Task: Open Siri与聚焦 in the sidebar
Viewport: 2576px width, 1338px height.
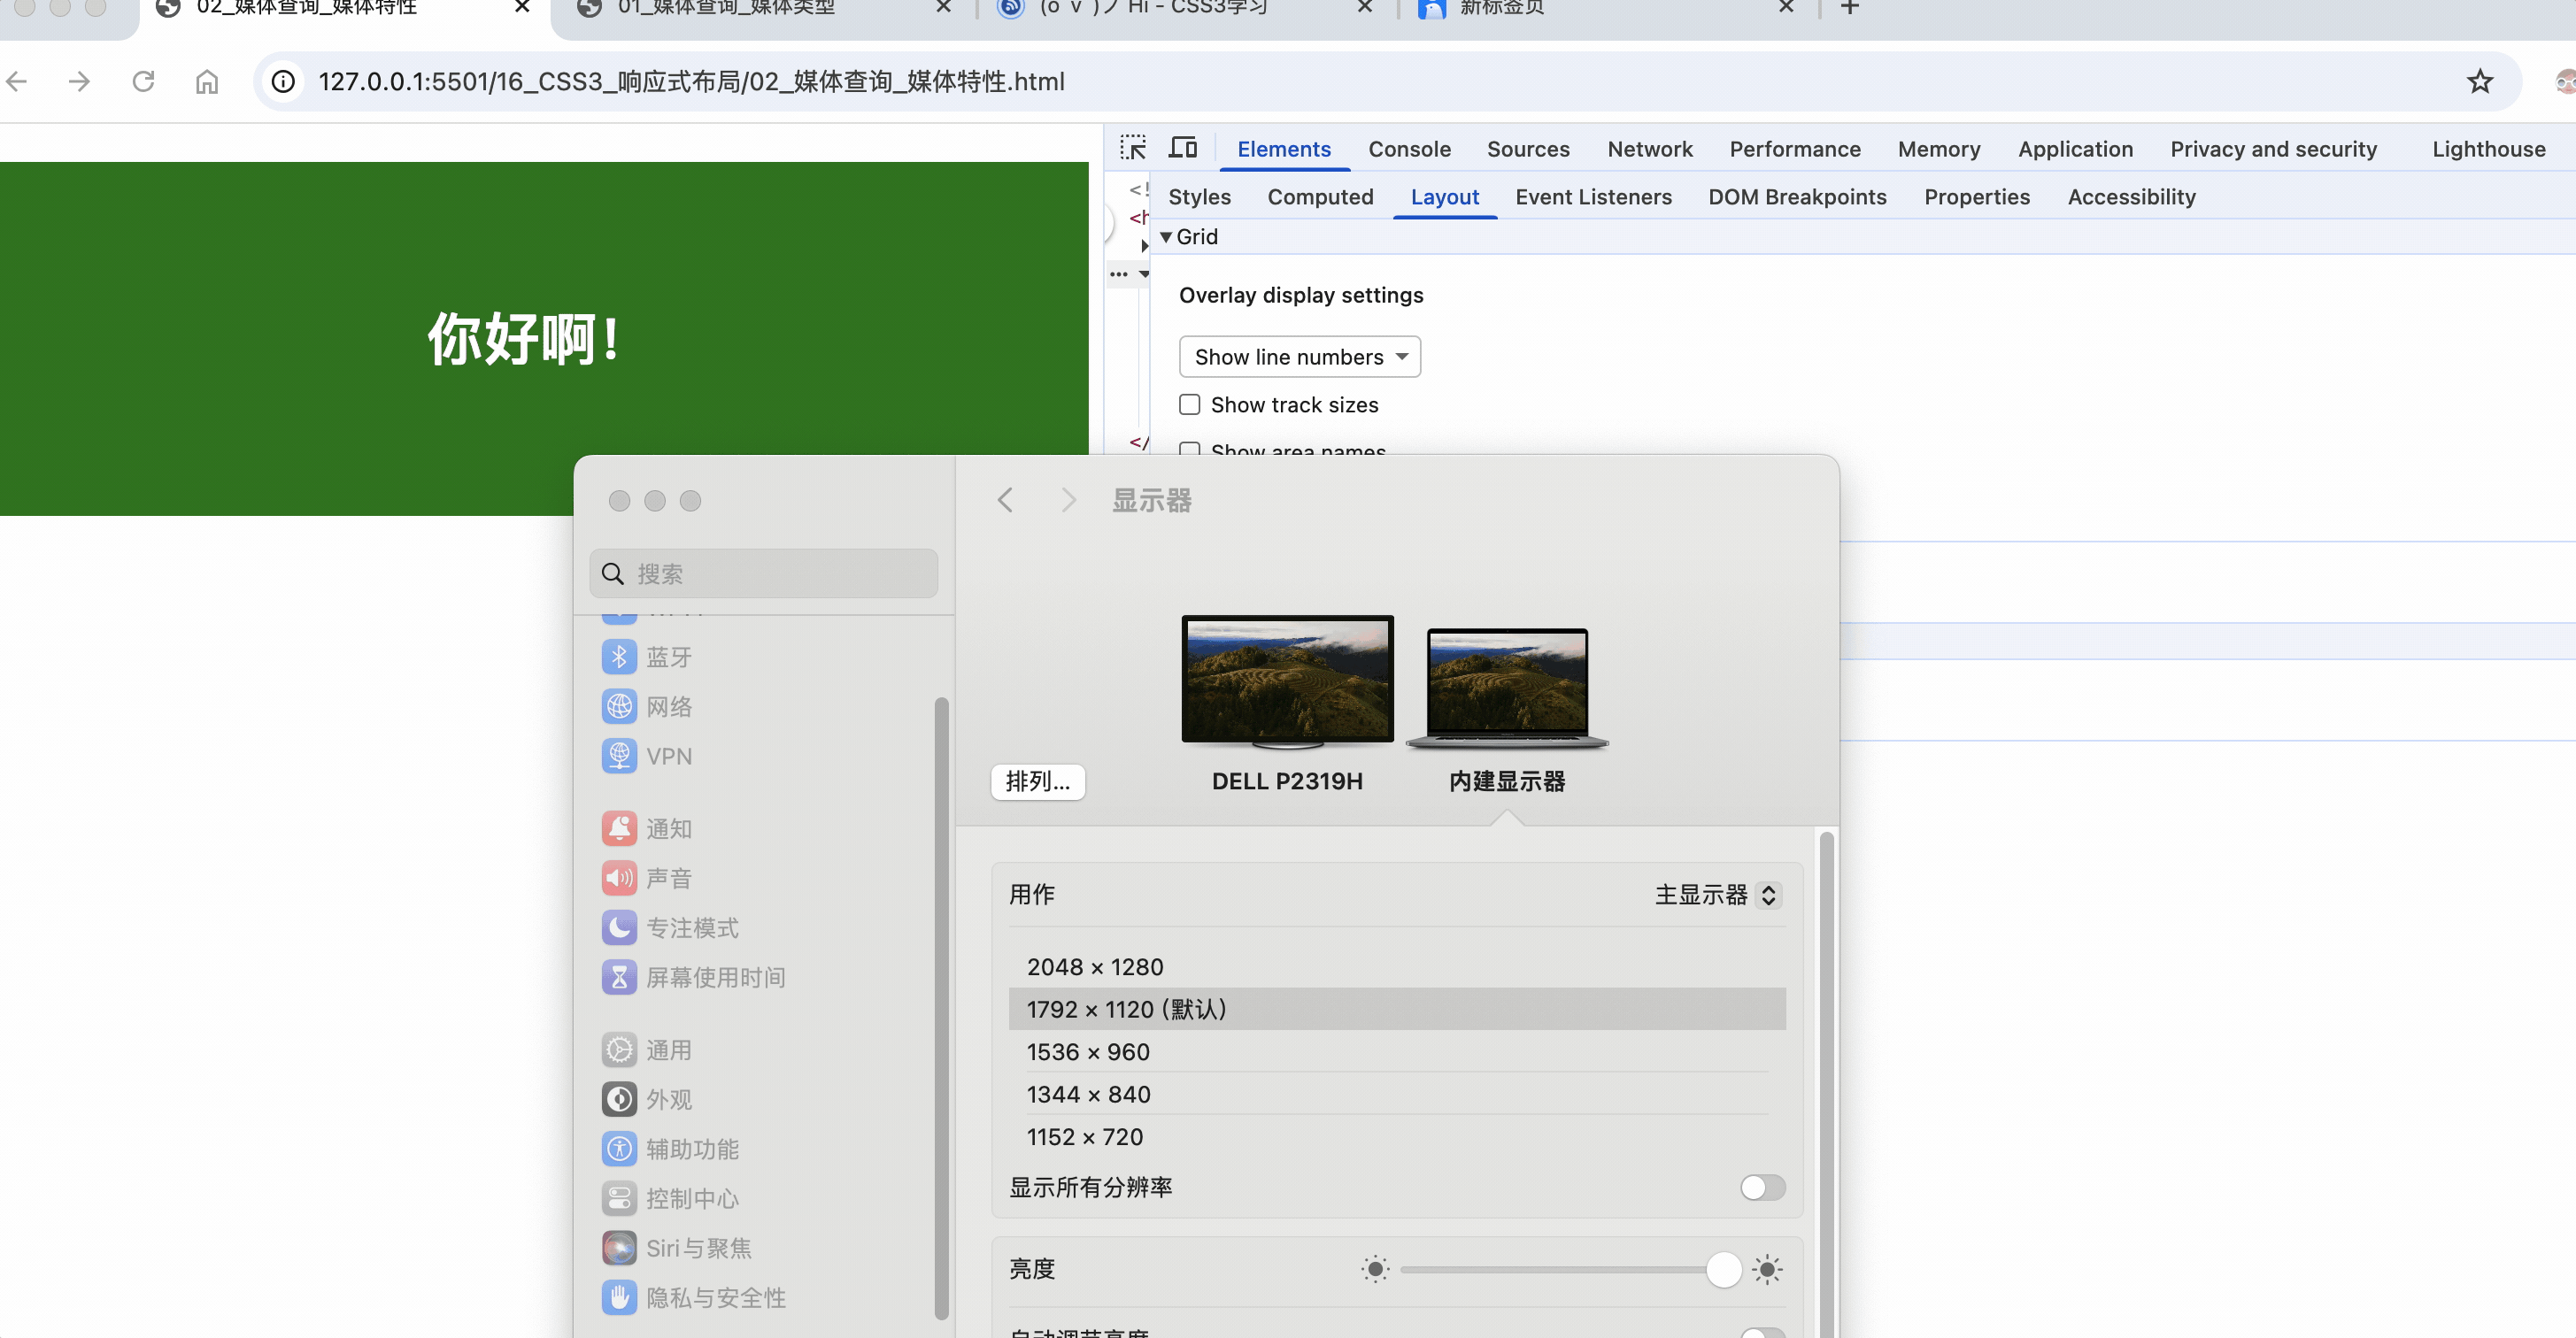Action: tap(697, 1248)
